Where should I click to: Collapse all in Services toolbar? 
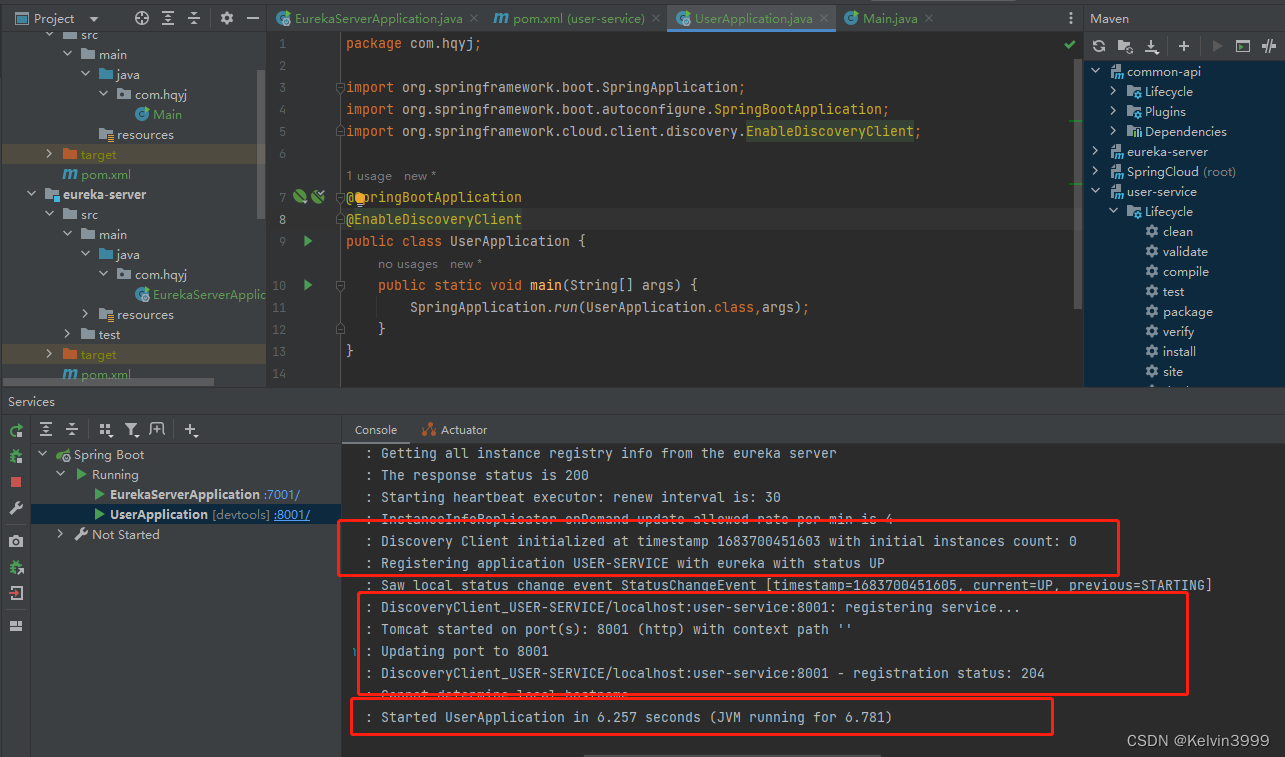pyautogui.click(x=72, y=430)
